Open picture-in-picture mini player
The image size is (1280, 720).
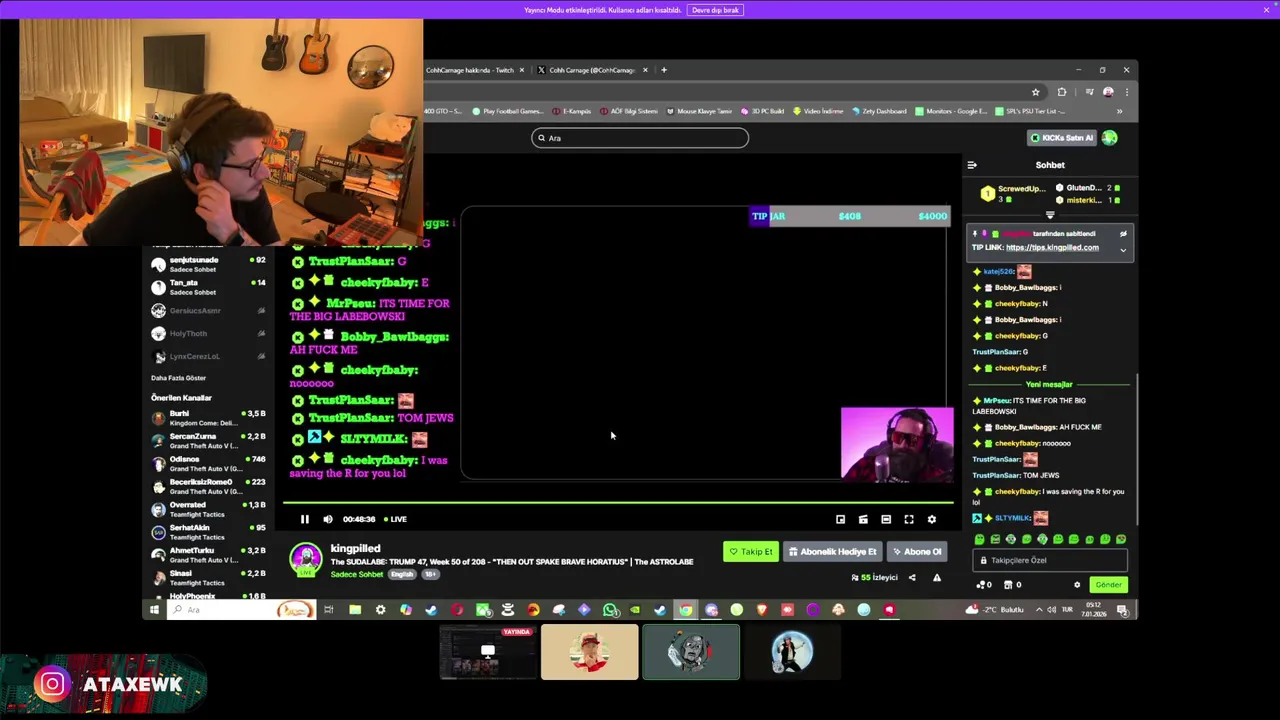[x=840, y=519]
